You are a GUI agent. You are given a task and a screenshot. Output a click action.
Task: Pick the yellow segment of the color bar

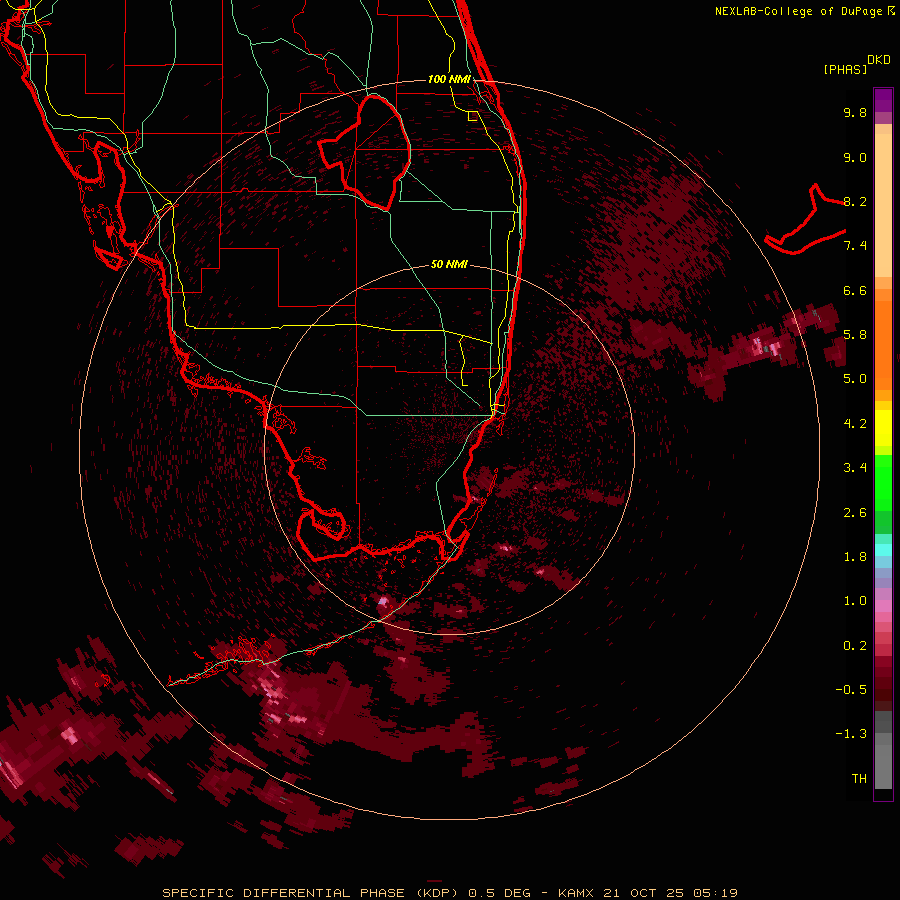click(x=883, y=428)
